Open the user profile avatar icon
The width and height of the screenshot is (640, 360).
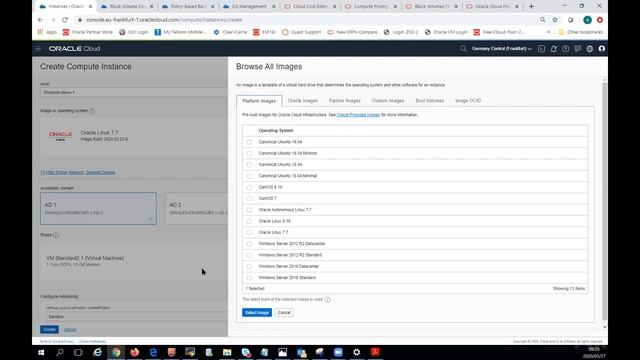tap(602, 49)
